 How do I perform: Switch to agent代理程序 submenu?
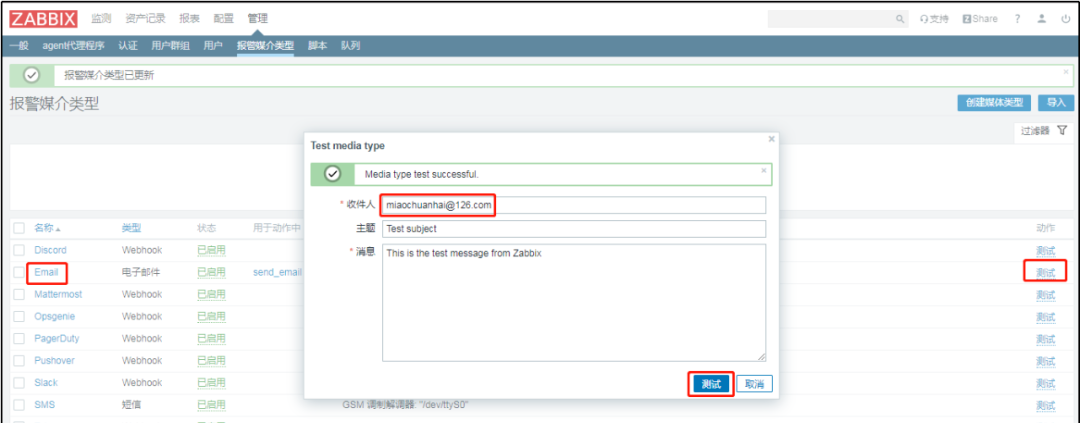(72, 46)
